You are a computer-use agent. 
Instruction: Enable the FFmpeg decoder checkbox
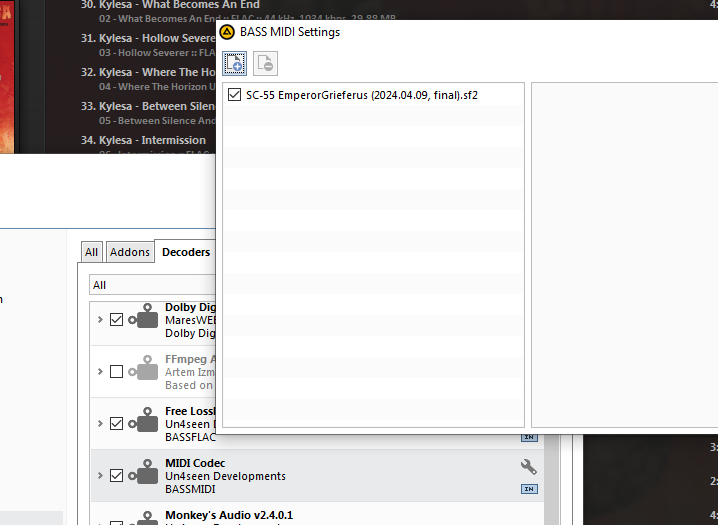[116, 371]
